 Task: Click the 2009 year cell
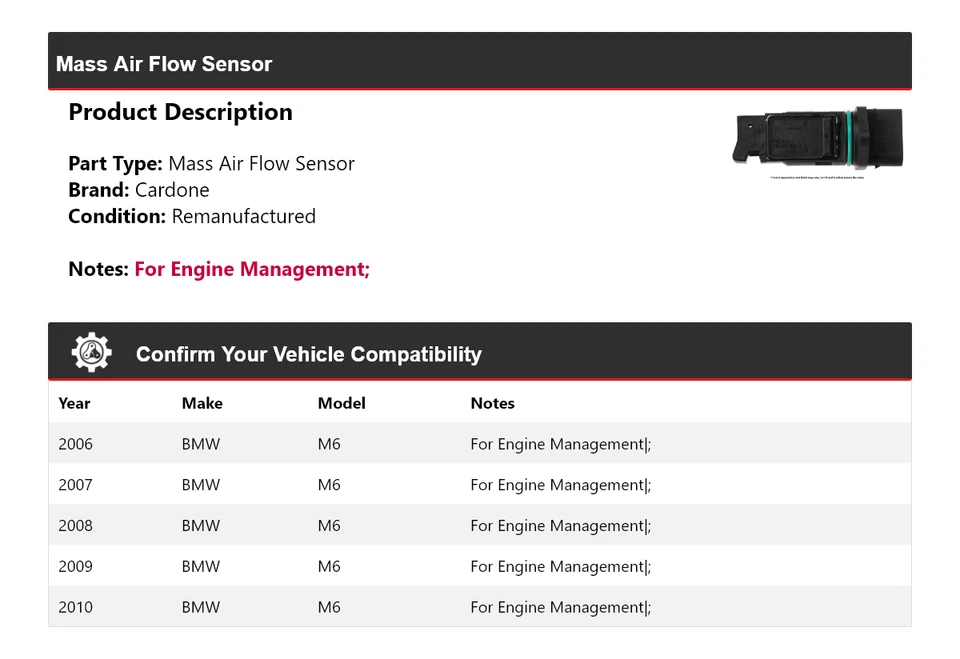pos(75,567)
